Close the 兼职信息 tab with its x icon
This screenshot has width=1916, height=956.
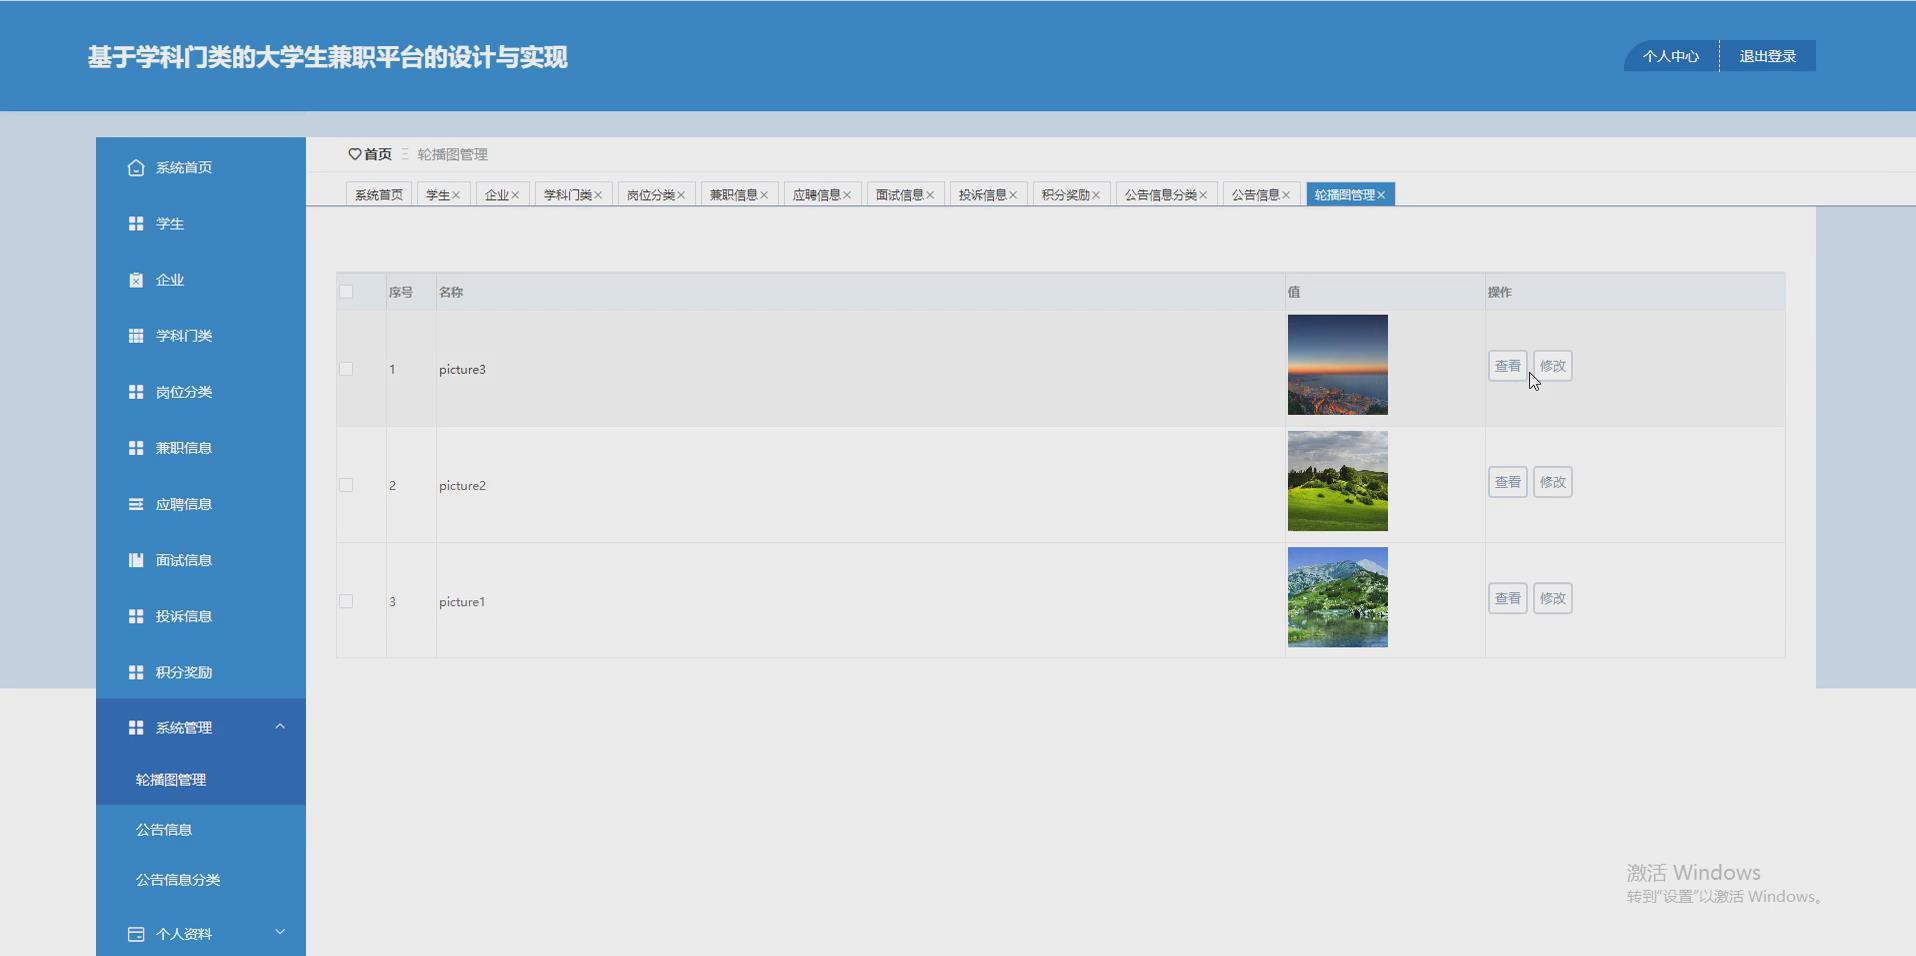pyautogui.click(x=764, y=195)
